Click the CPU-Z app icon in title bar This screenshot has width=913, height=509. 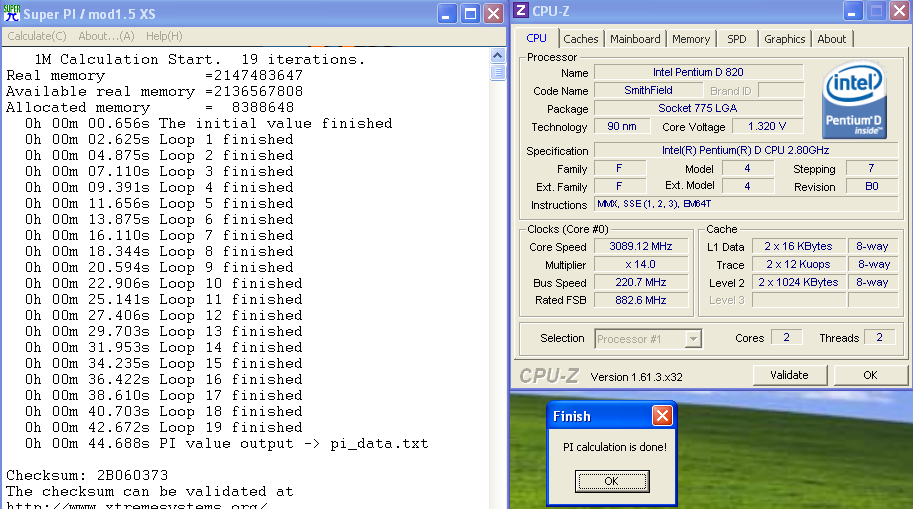521,10
